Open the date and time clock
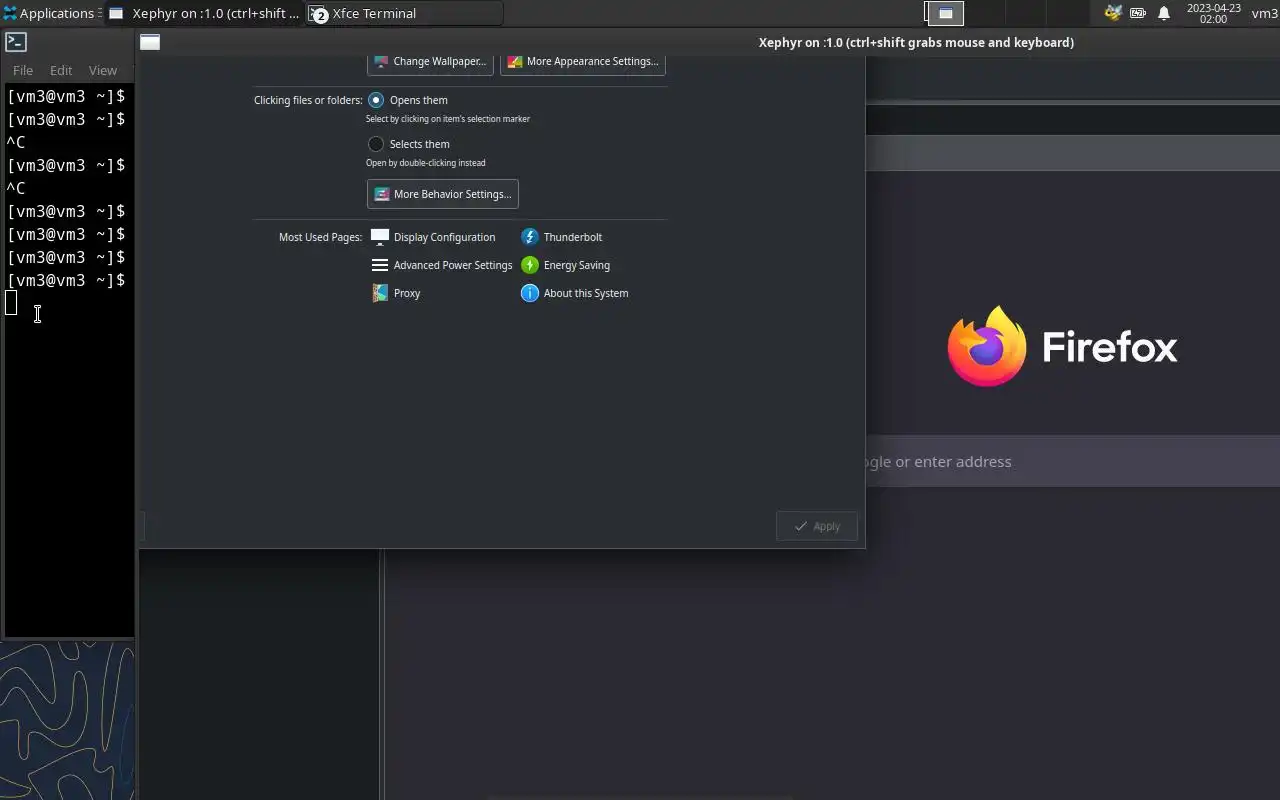This screenshot has width=1280, height=800. pyautogui.click(x=1213, y=13)
